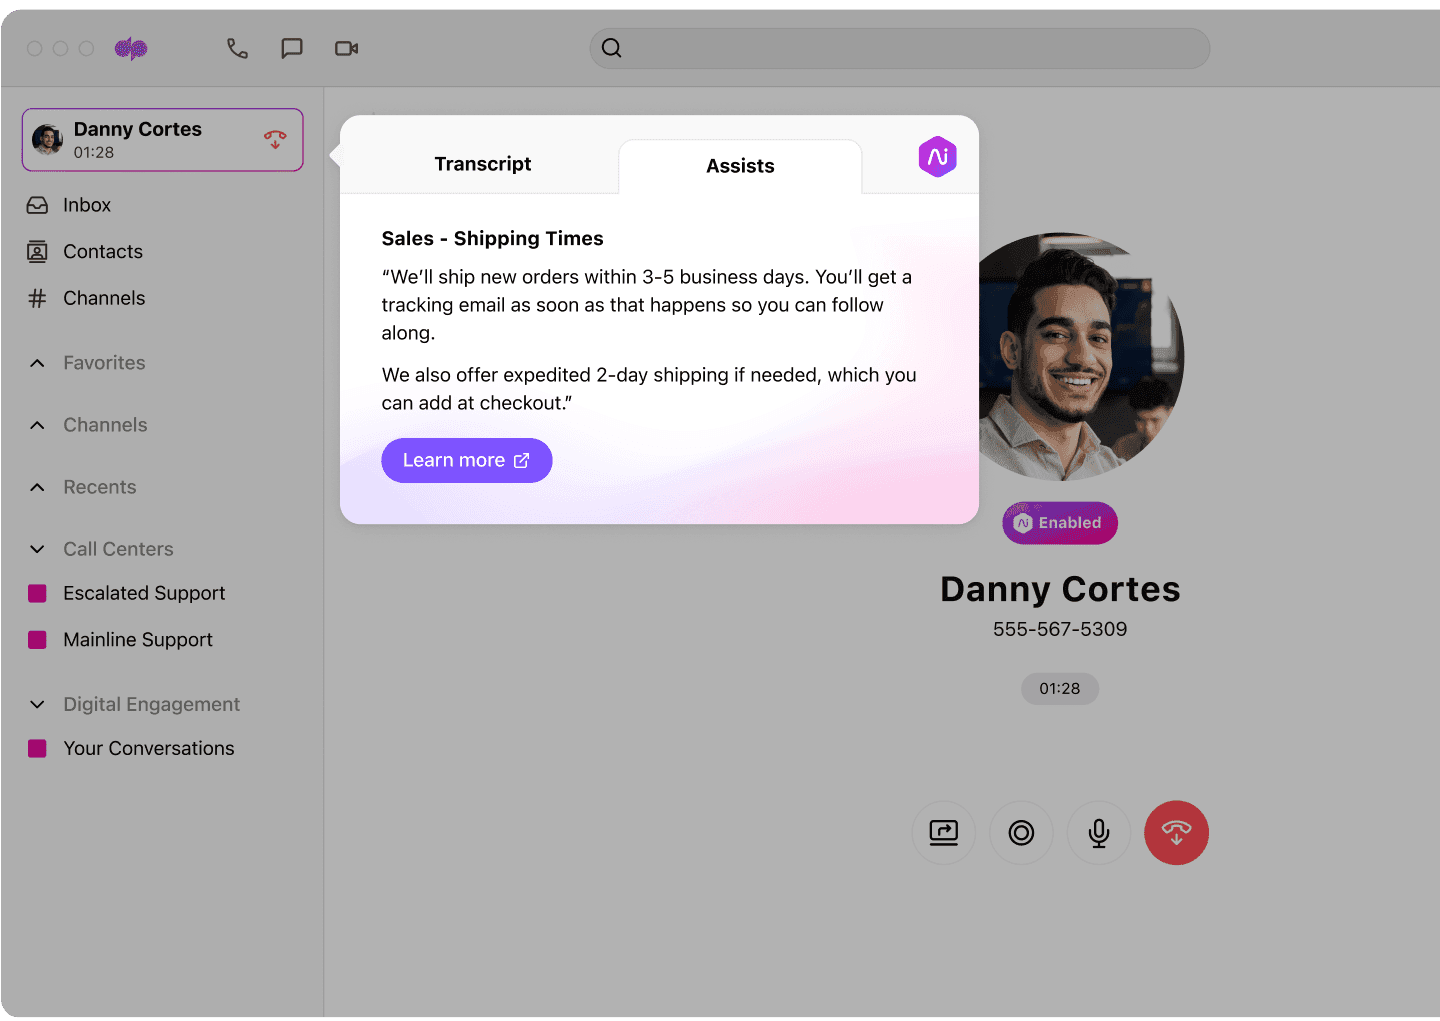Click the Ai assistant icon on the panel
The image size is (1440, 1021).
tap(937, 156)
